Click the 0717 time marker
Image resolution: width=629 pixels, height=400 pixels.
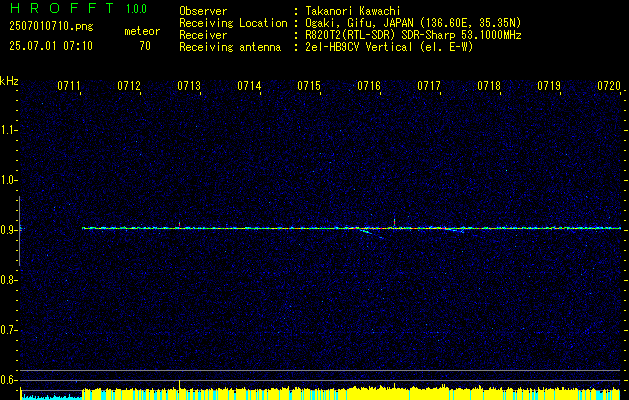pyautogui.click(x=429, y=86)
